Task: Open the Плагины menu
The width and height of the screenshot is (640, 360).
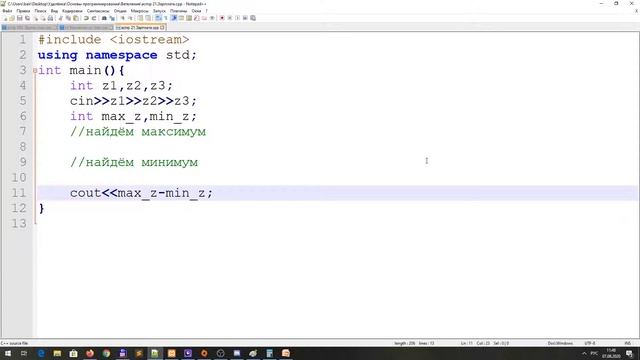Action: point(178,11)
